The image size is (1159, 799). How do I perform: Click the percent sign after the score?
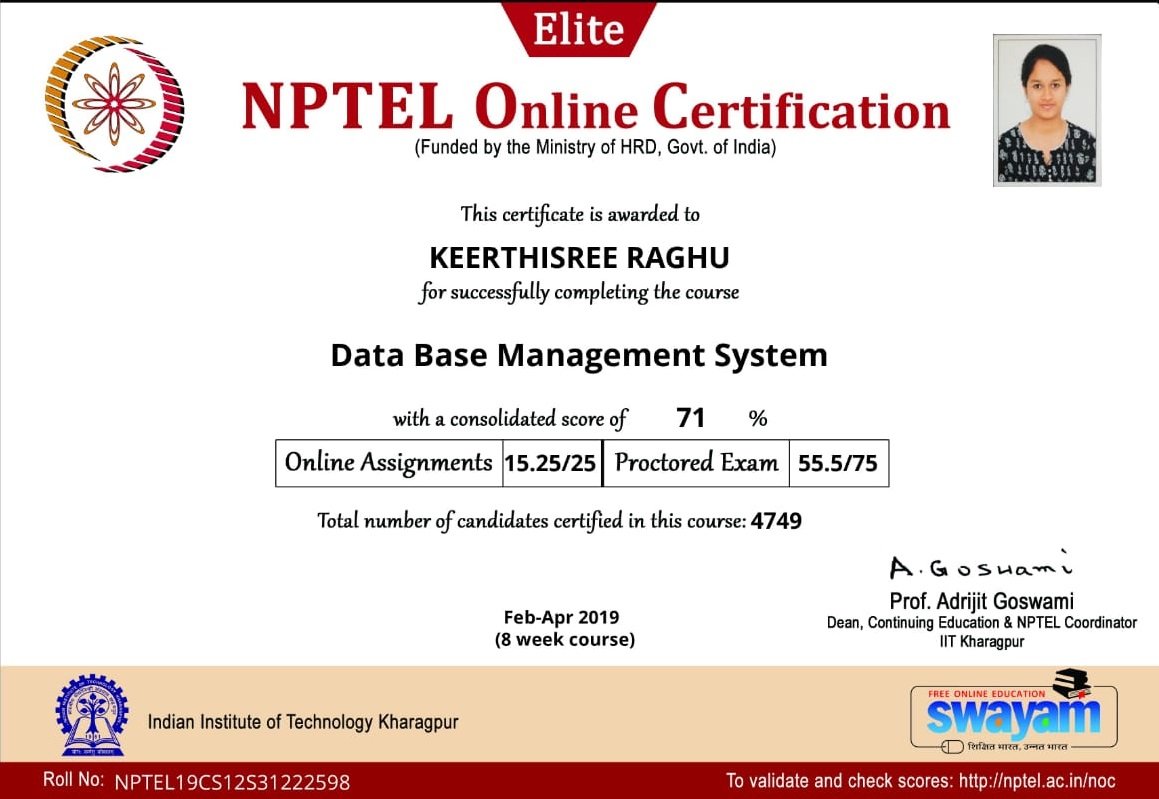pos(758,419)
